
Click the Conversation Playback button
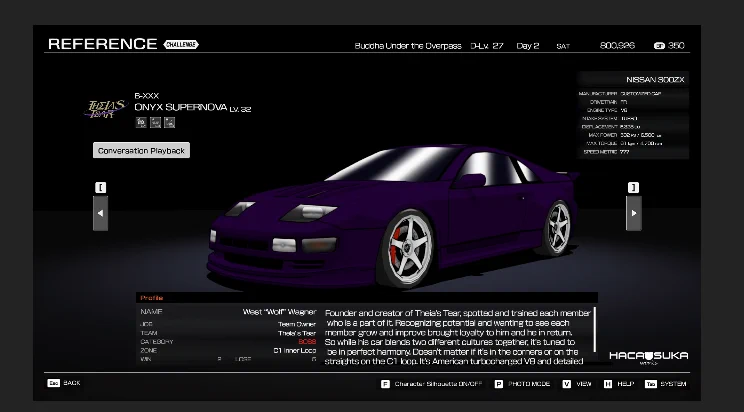click(x=141, y=150)
